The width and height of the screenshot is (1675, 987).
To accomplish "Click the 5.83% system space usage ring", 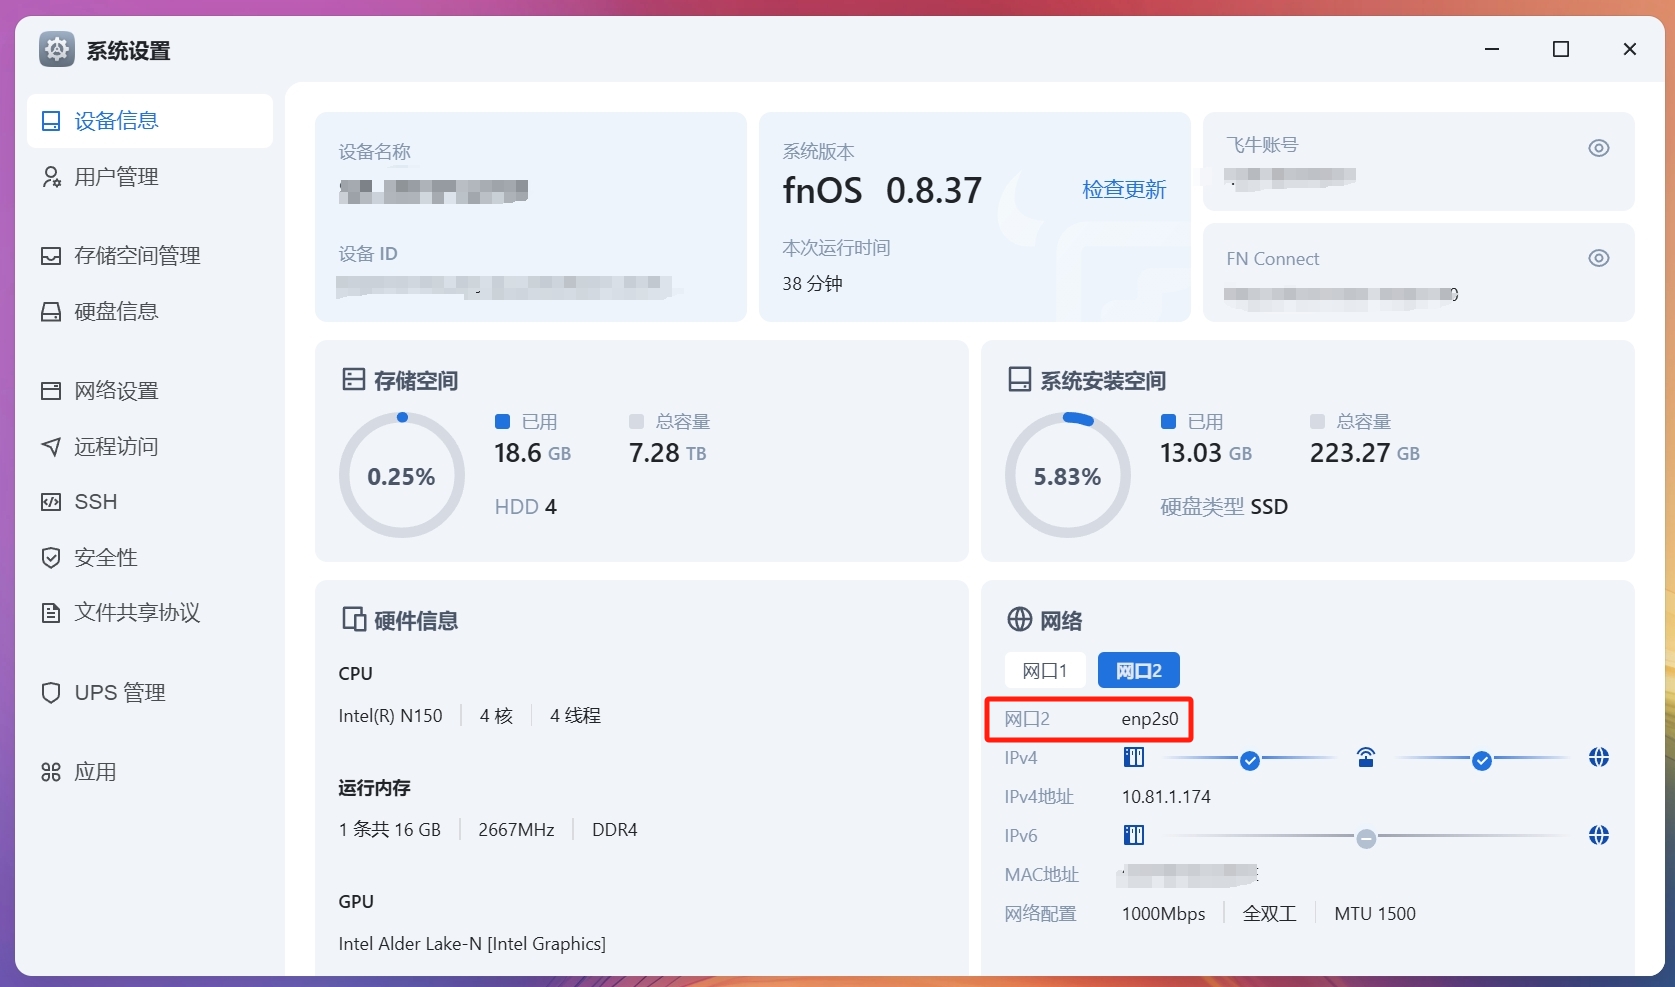I will pos(1068,475).
